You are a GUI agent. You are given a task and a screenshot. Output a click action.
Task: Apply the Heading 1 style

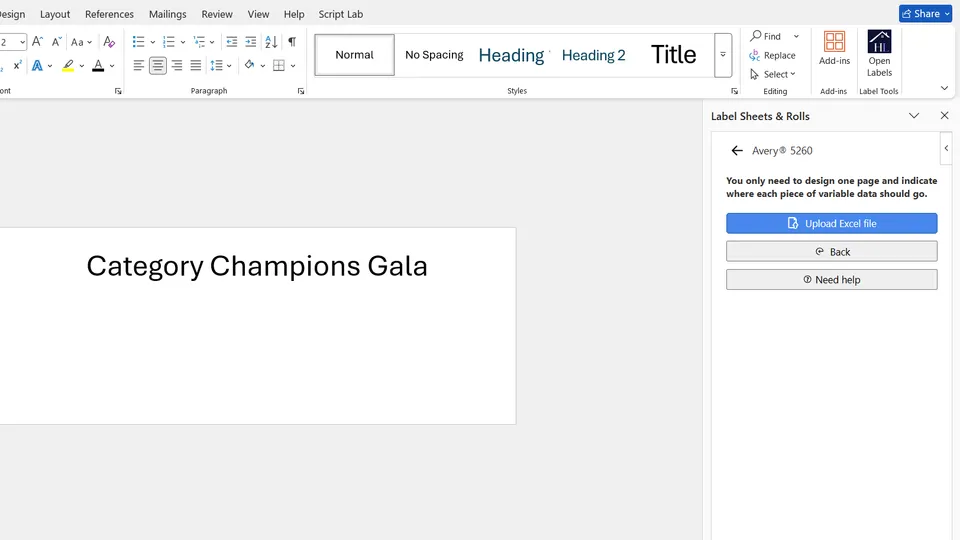tap(512, 54)
